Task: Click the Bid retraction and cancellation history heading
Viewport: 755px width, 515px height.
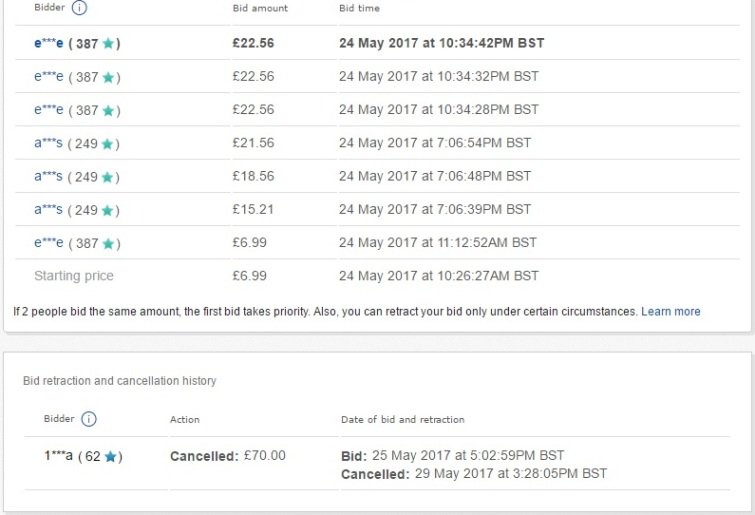Action: click(x=119, y=381)
